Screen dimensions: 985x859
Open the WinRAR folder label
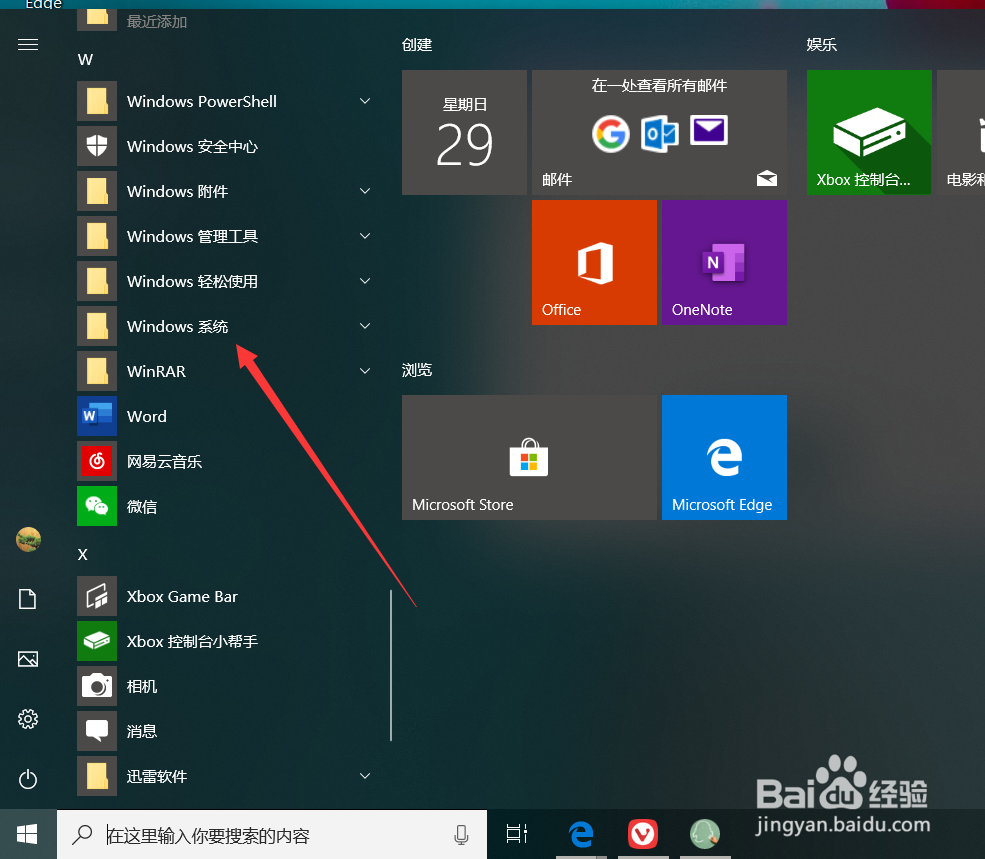156,371
